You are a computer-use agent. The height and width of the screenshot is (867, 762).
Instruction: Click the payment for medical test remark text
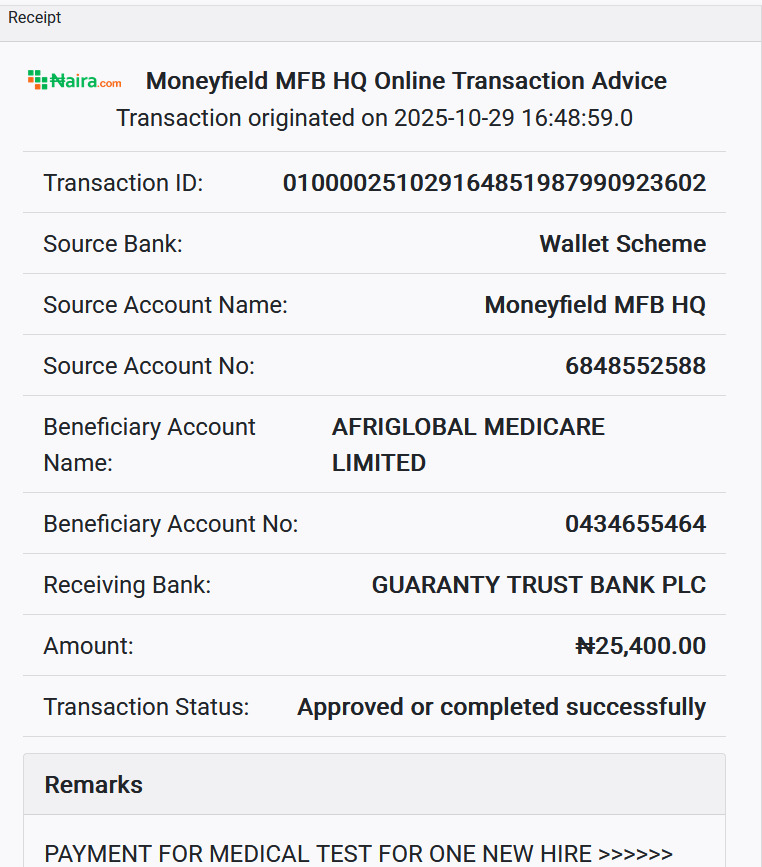click(358, 853)
